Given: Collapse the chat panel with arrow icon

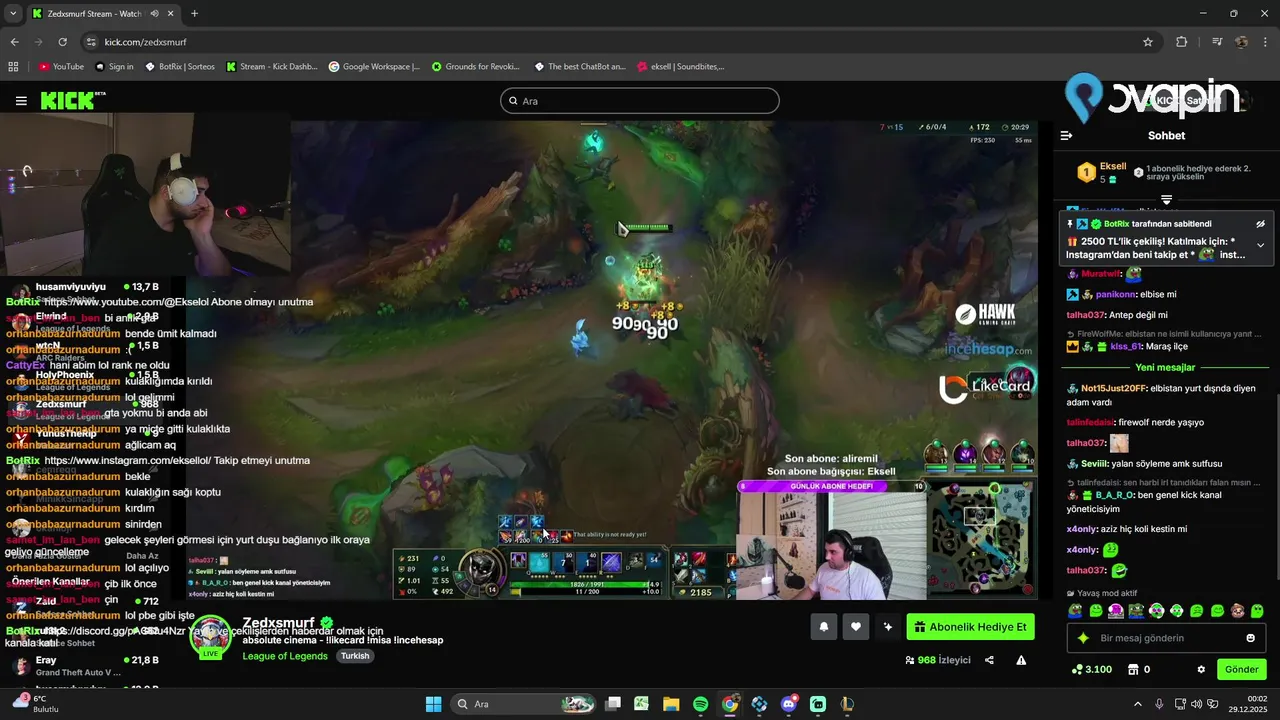Looking at the screenshot, I should coord(1066,135).
